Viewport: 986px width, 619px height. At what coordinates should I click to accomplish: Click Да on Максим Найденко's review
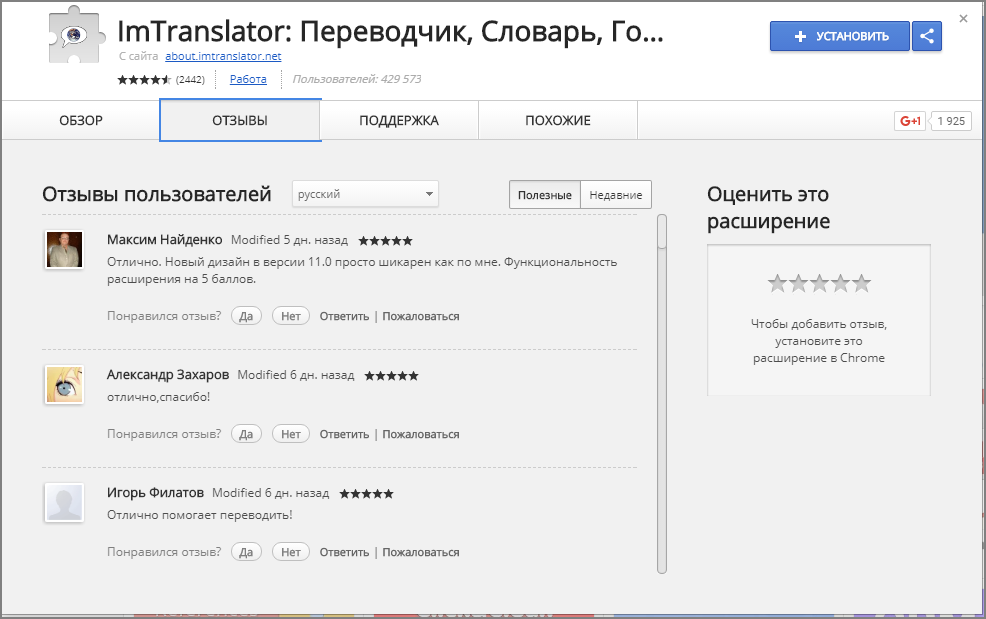[x=246, y=315]
